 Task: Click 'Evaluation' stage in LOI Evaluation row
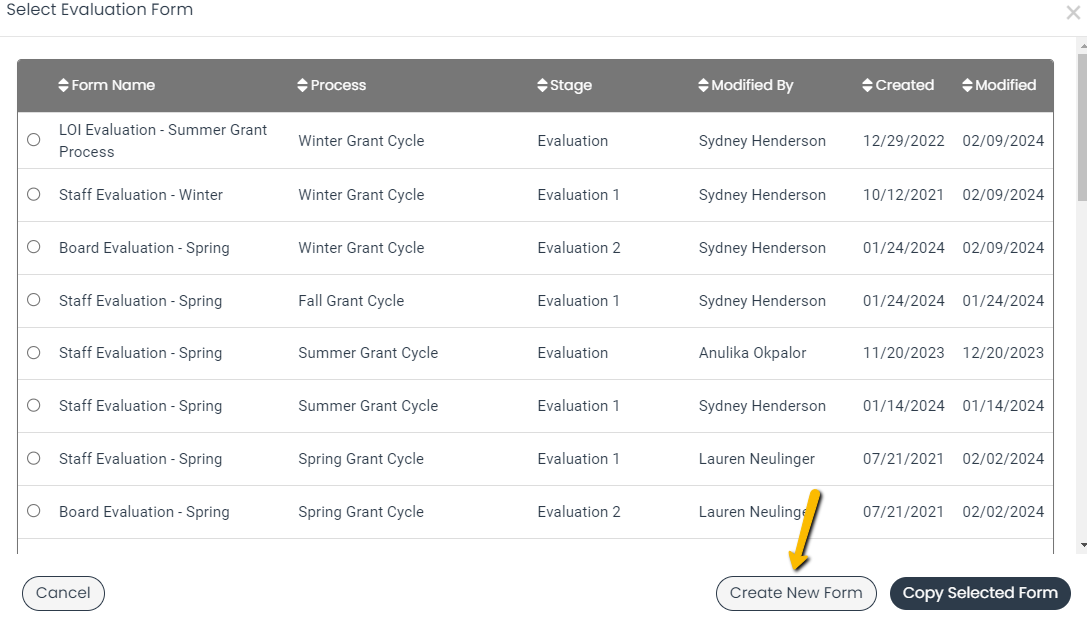573,141
